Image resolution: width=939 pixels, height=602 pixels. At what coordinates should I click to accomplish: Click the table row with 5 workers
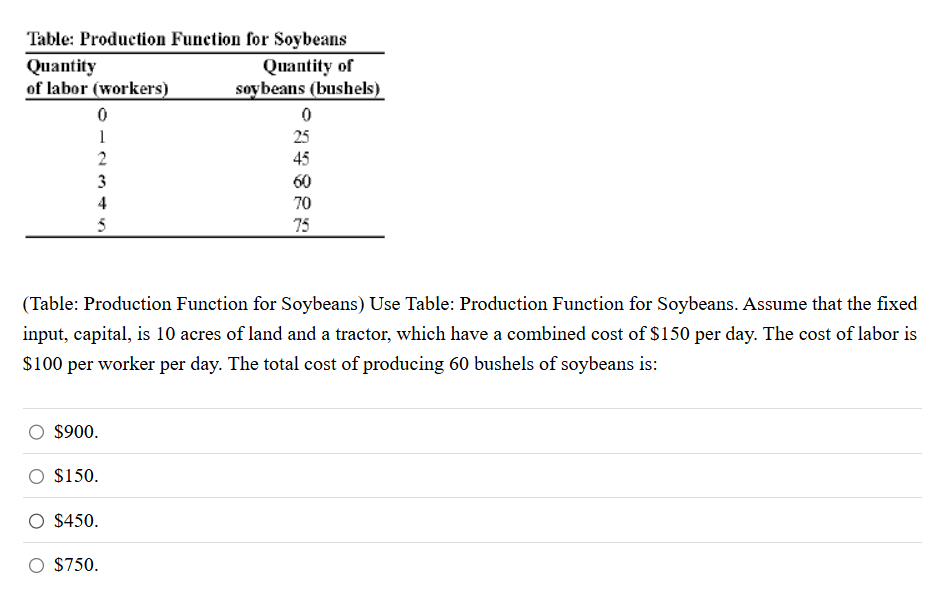coord(100,224)
